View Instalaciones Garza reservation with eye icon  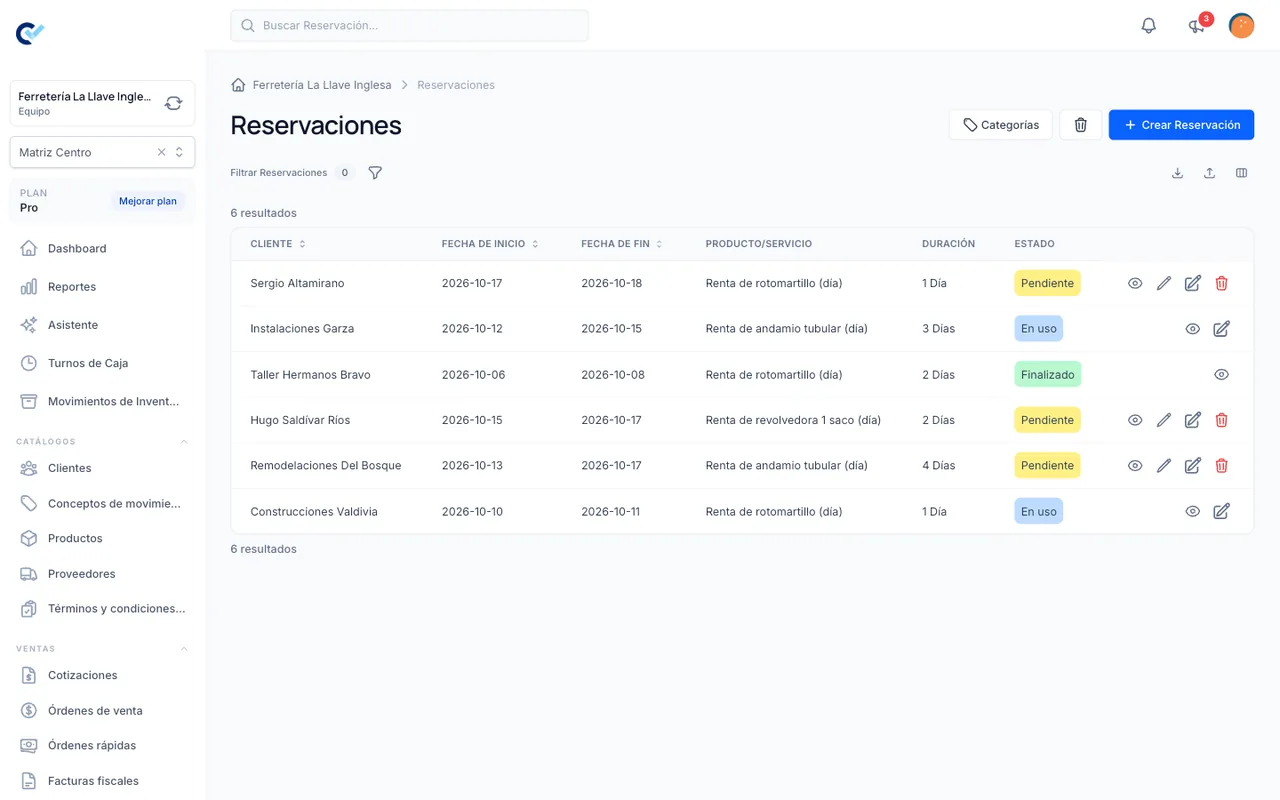1192,329
